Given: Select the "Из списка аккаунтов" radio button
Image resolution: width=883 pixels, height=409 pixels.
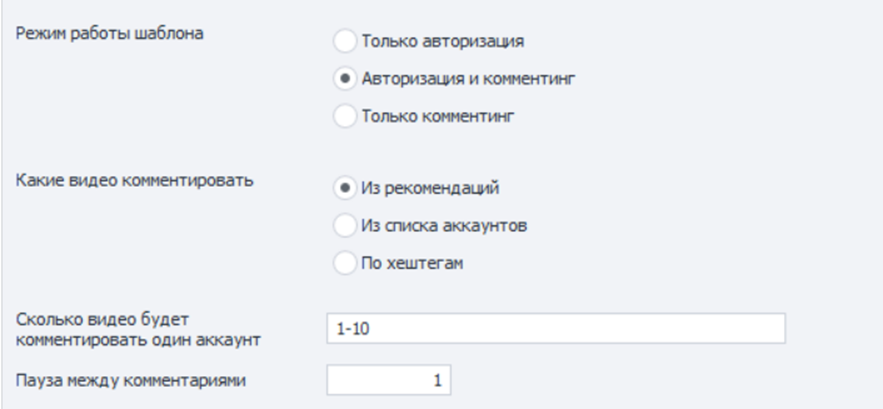Looking at the screenshot, I should pyautogui.click(x=344, y=224).
